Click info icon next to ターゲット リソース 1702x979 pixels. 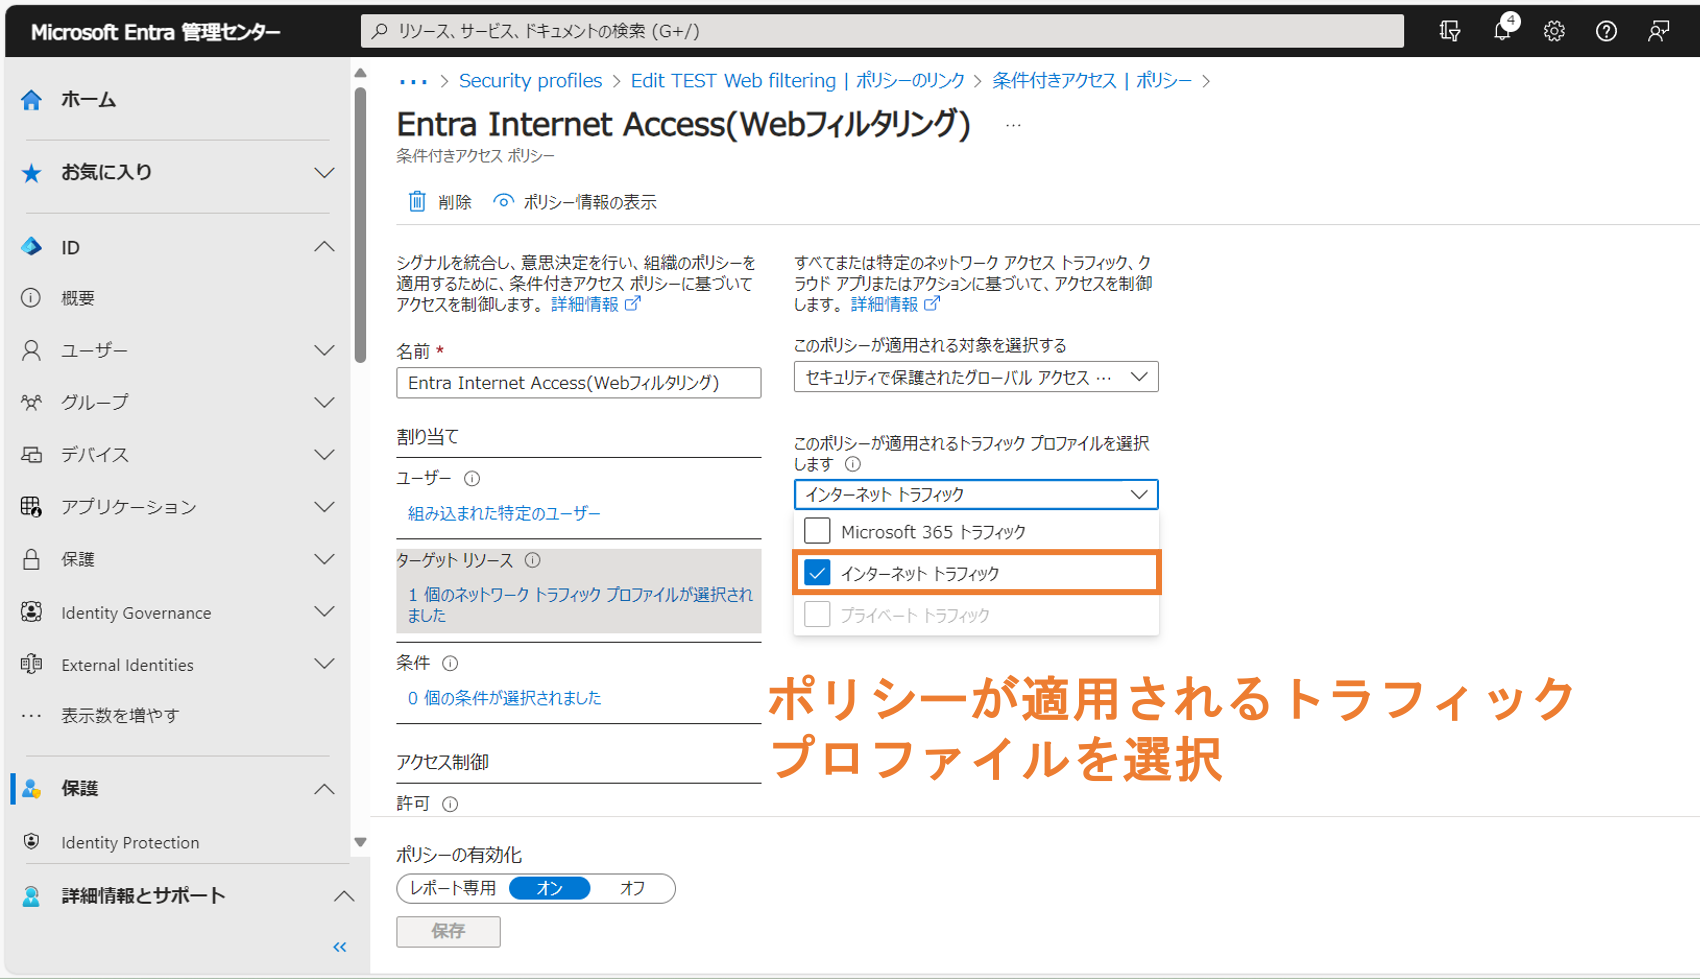click(x=533, y=561)
